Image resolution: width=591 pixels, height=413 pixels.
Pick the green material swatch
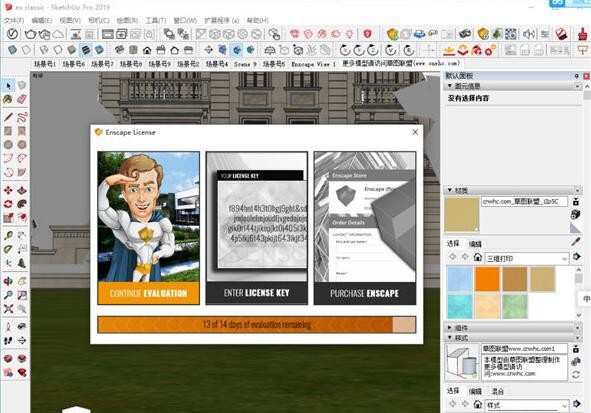pyautogui.click(x=515, y=307)
